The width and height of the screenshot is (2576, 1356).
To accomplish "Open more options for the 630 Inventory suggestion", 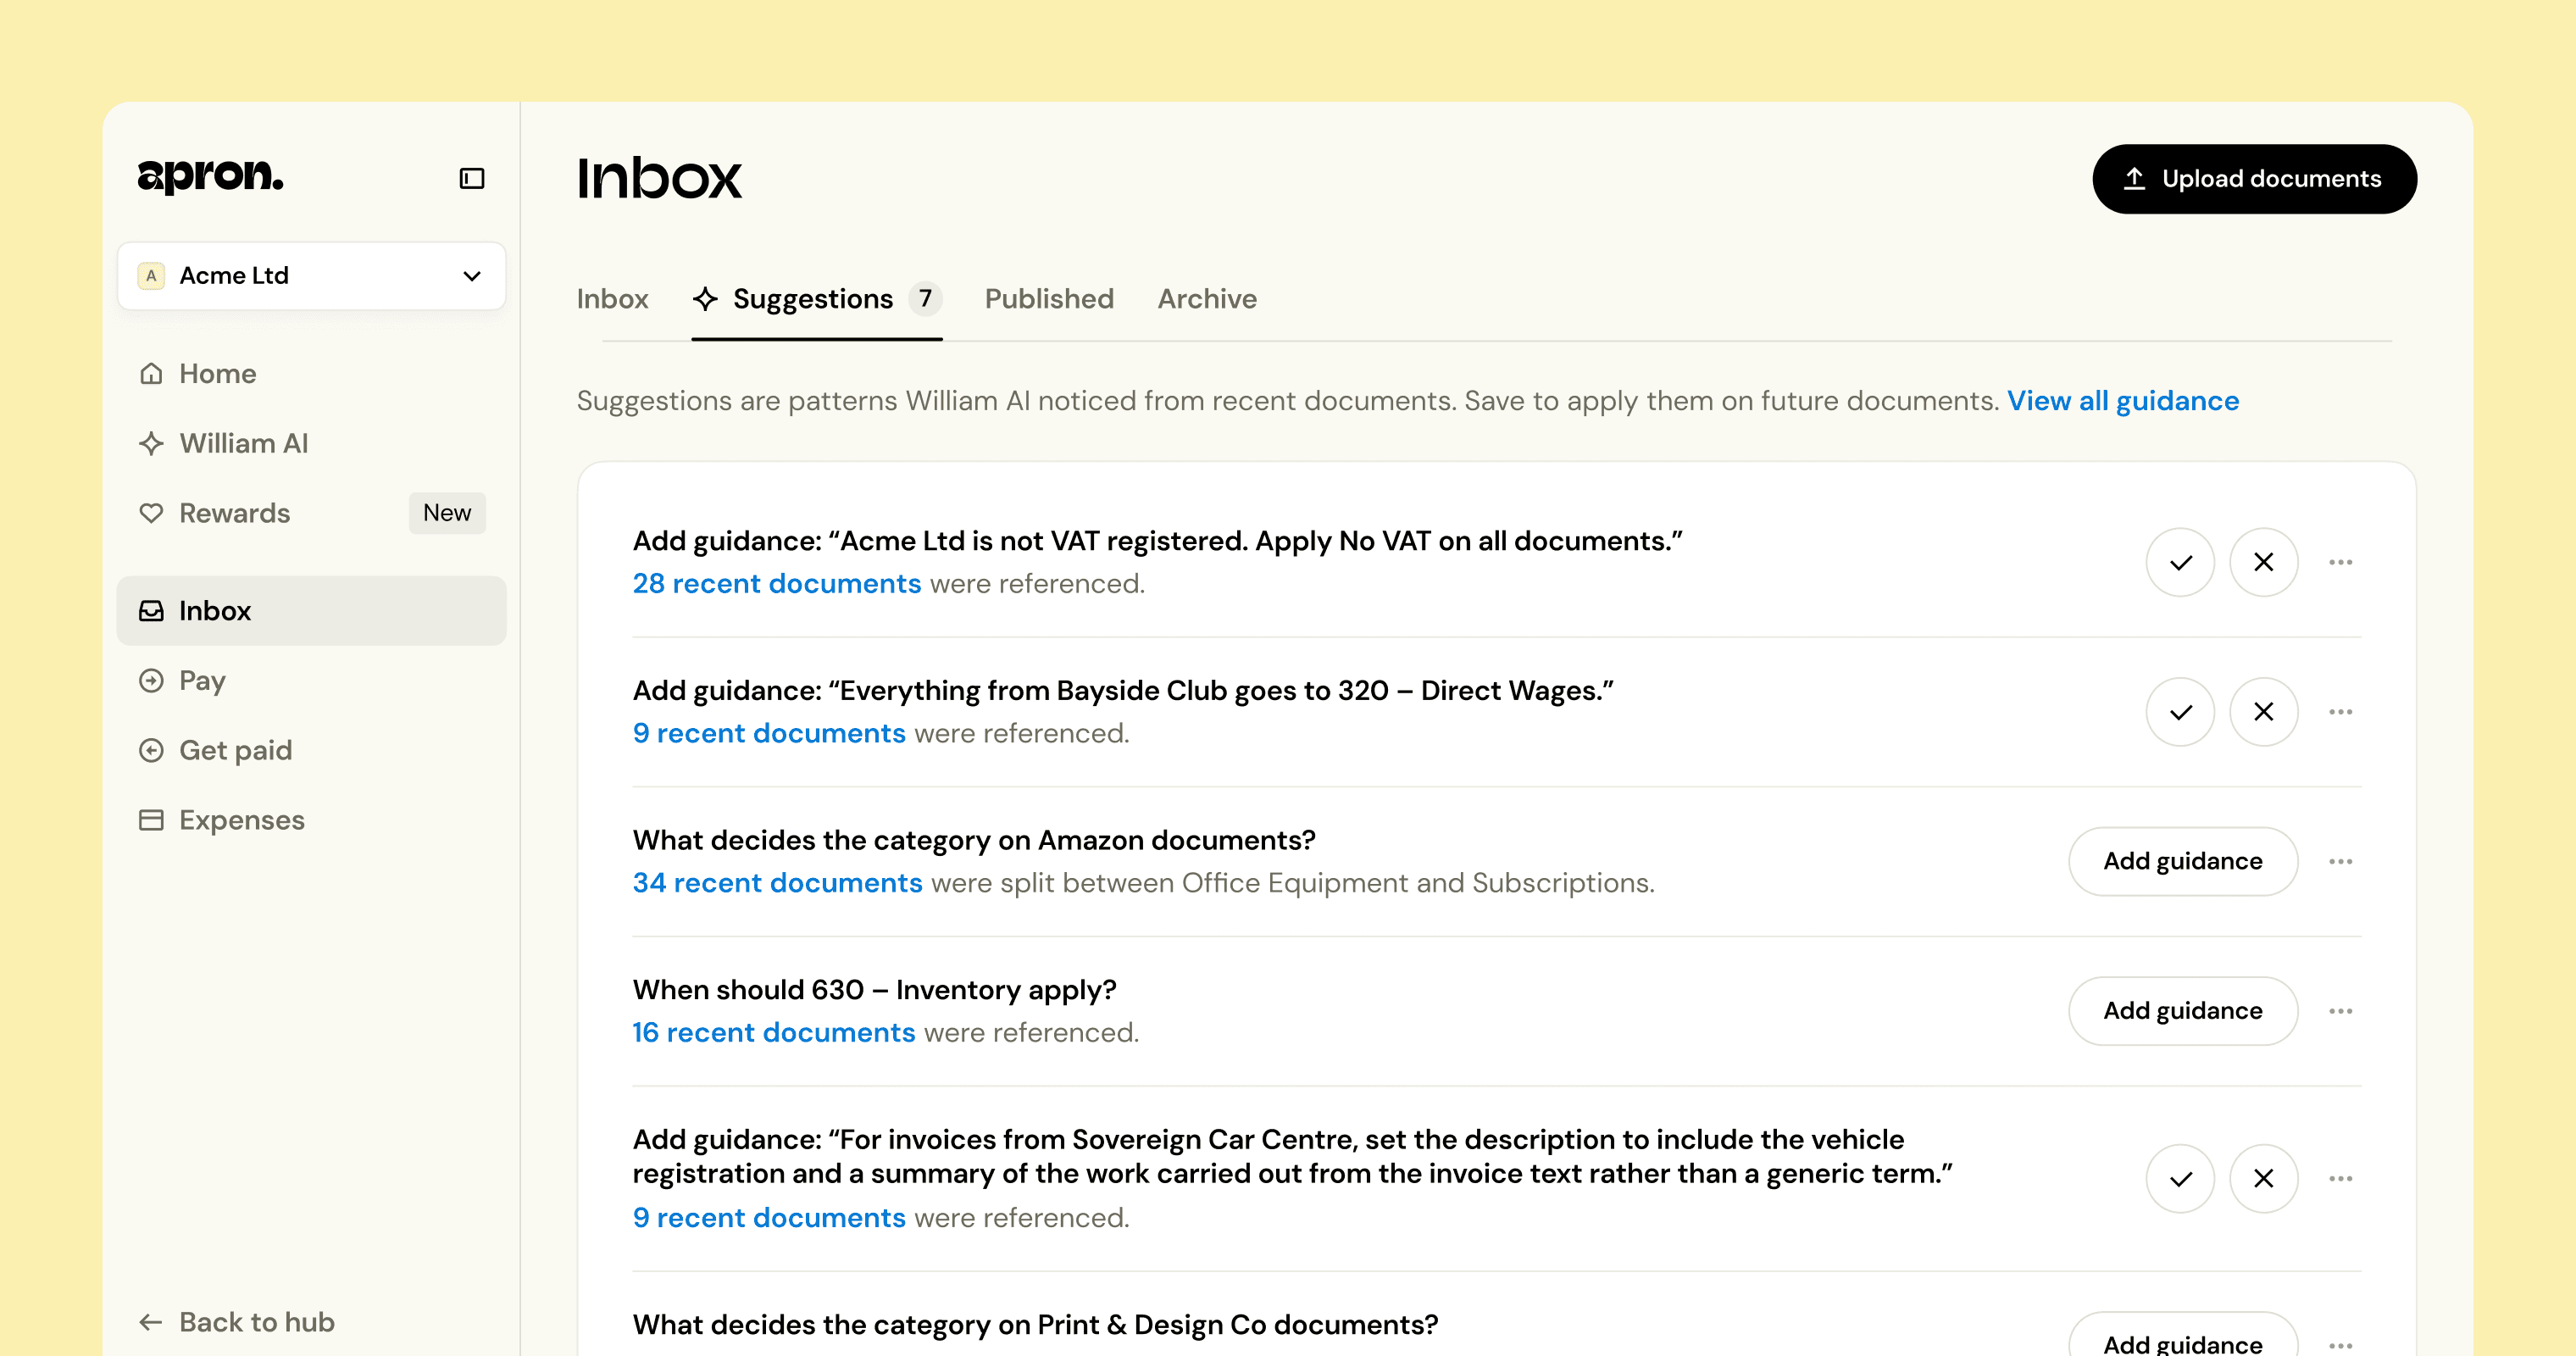I will pos(2340,1011).
